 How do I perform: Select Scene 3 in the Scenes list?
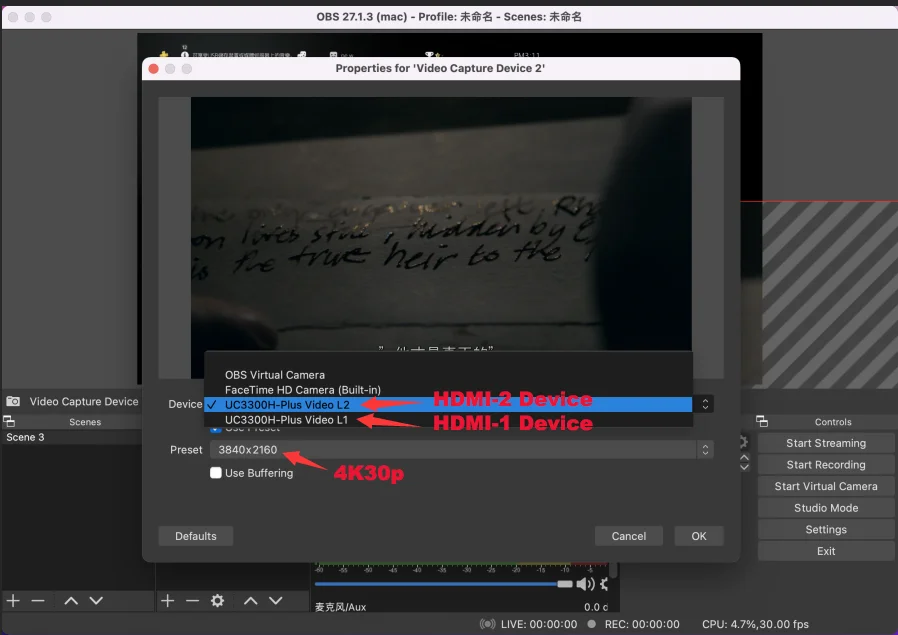(72, 437)
